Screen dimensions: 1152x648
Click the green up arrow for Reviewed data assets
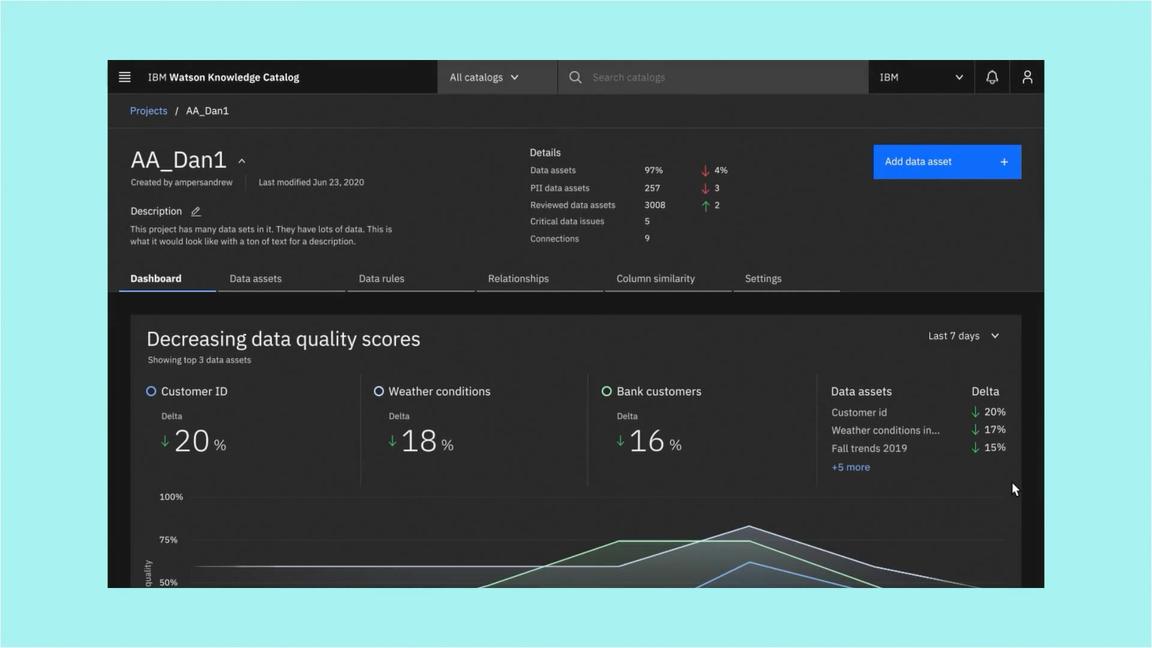[705, 205]
